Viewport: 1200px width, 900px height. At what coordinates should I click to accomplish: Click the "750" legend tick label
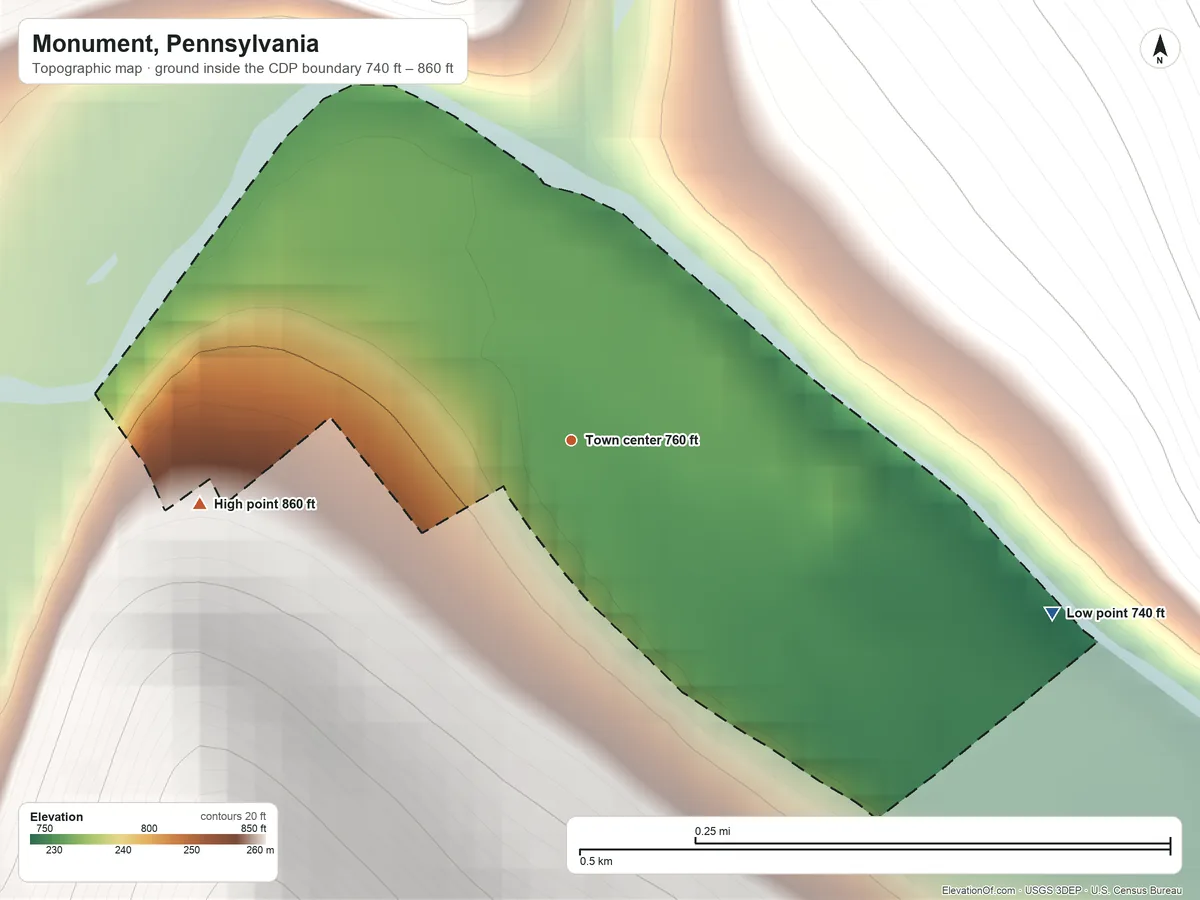click(46, 829)
